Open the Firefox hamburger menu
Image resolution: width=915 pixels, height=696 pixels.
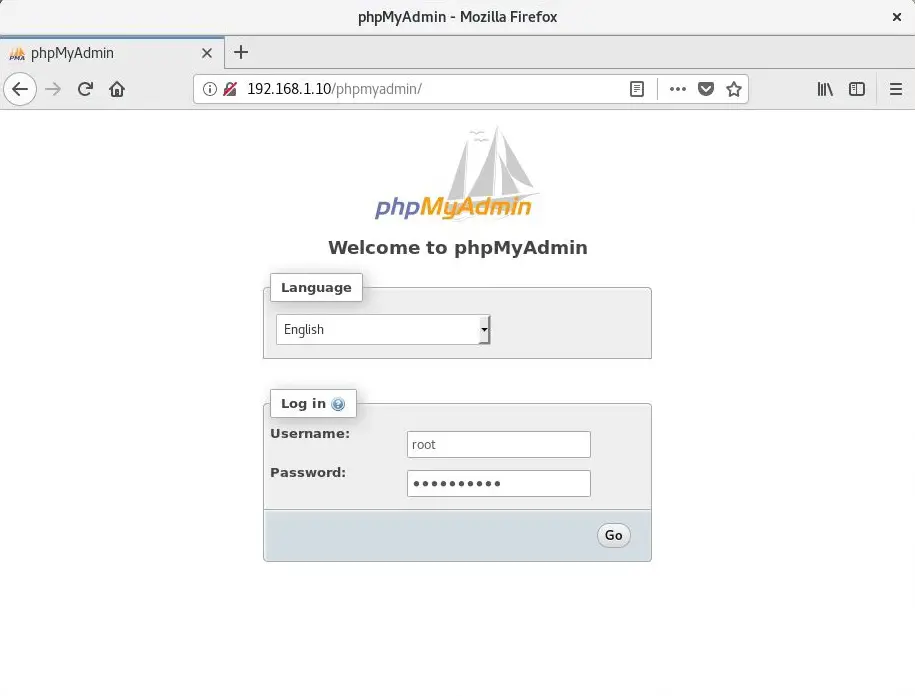point(896,89)
